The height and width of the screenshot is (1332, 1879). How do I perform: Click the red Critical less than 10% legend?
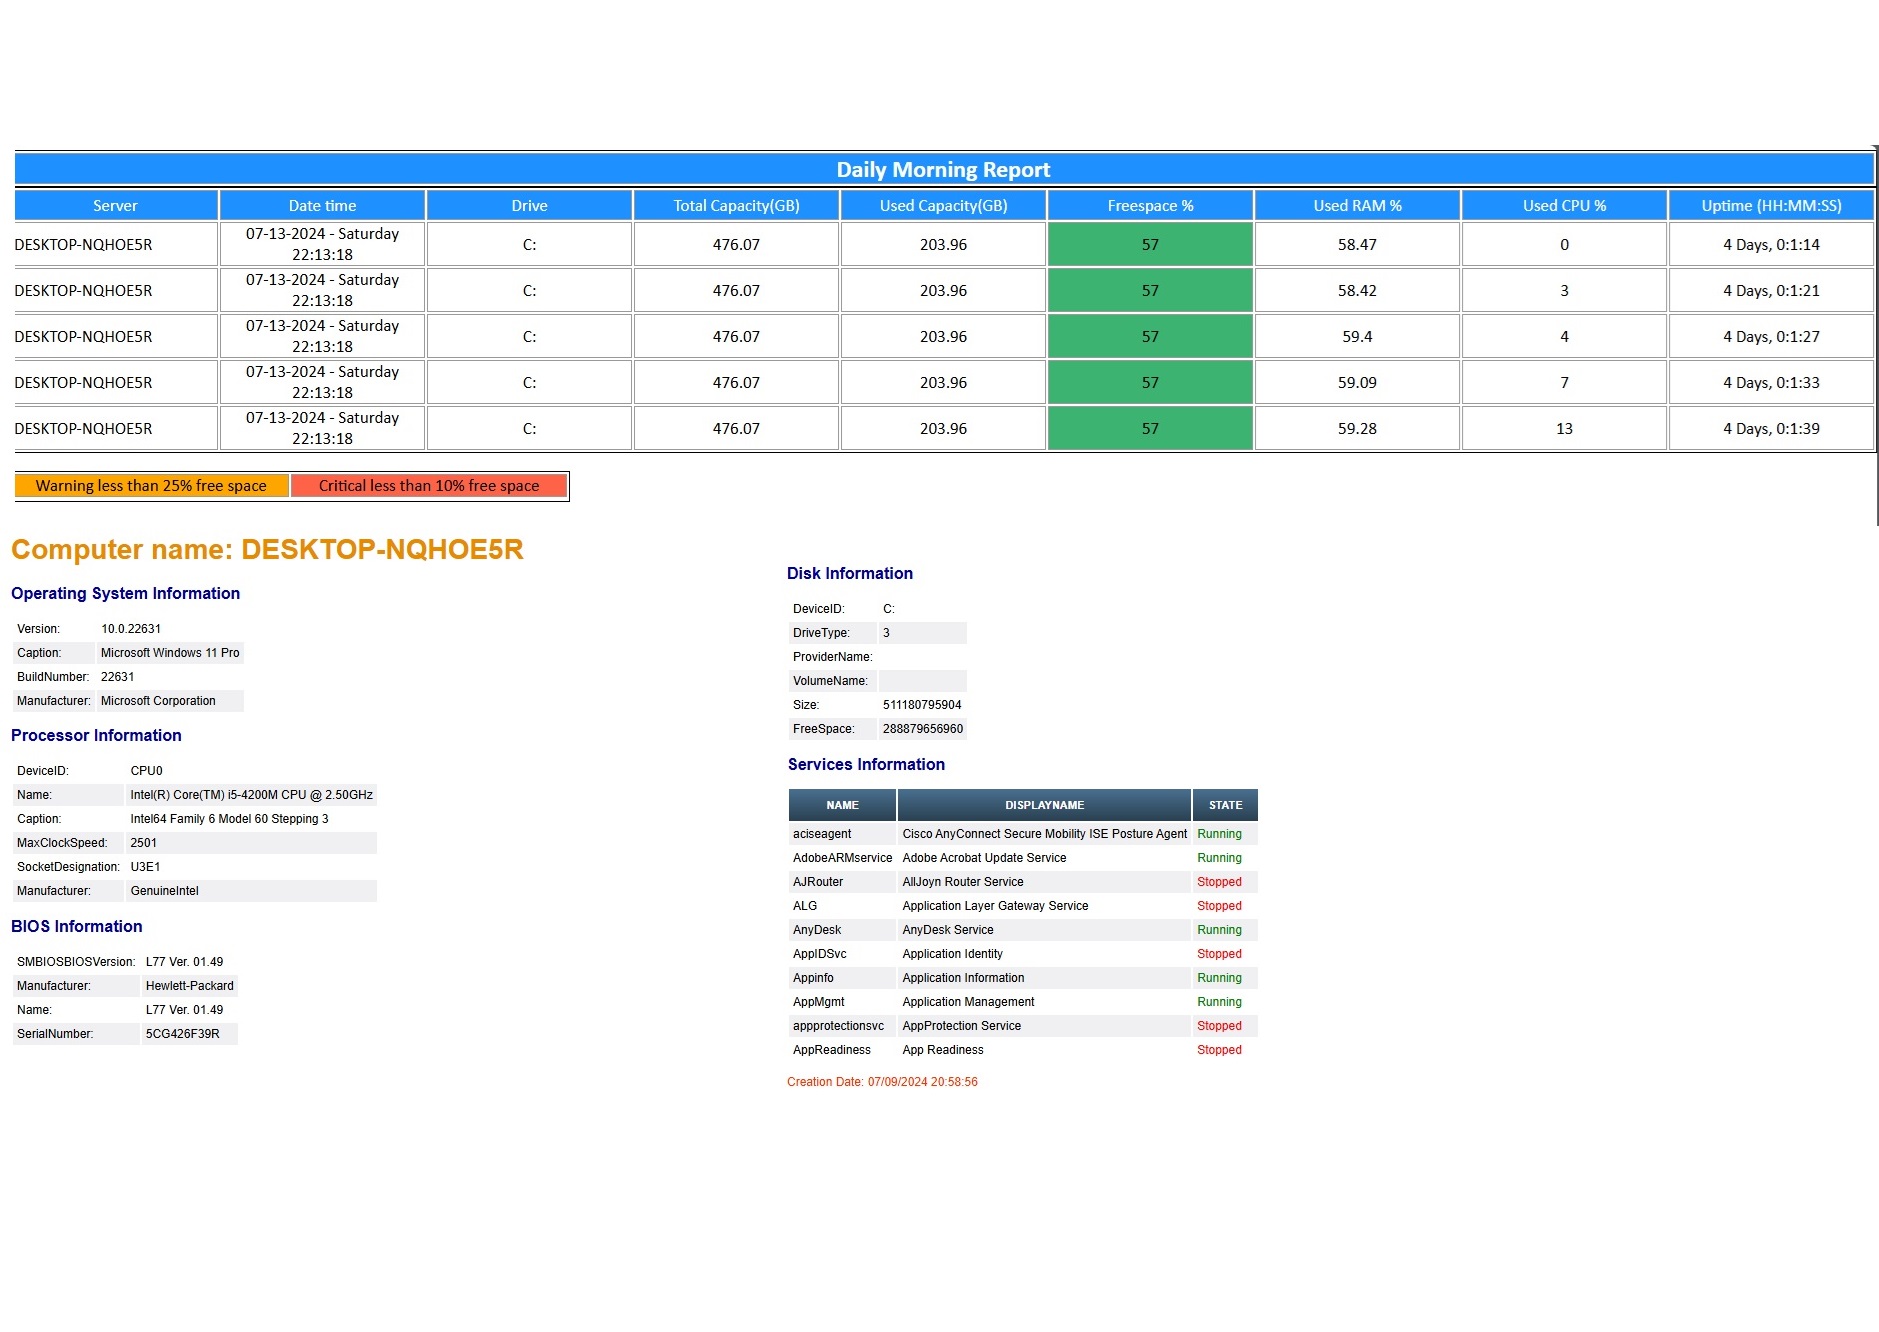click(x=429, y=486)
